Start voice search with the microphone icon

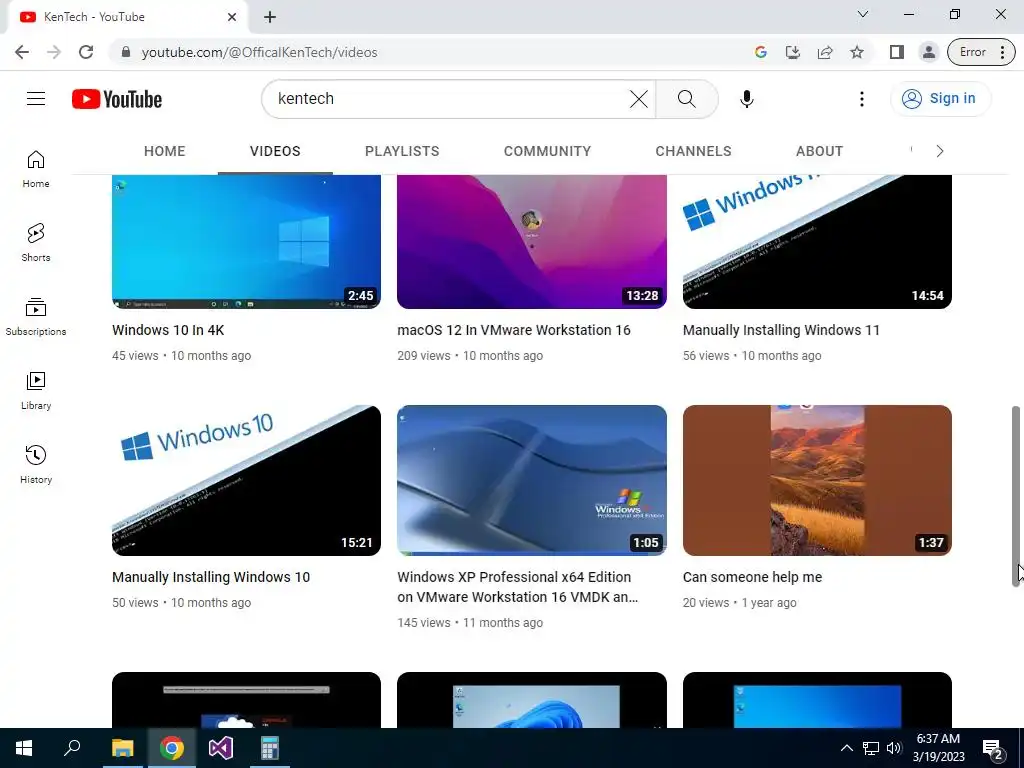click(746, 99)
